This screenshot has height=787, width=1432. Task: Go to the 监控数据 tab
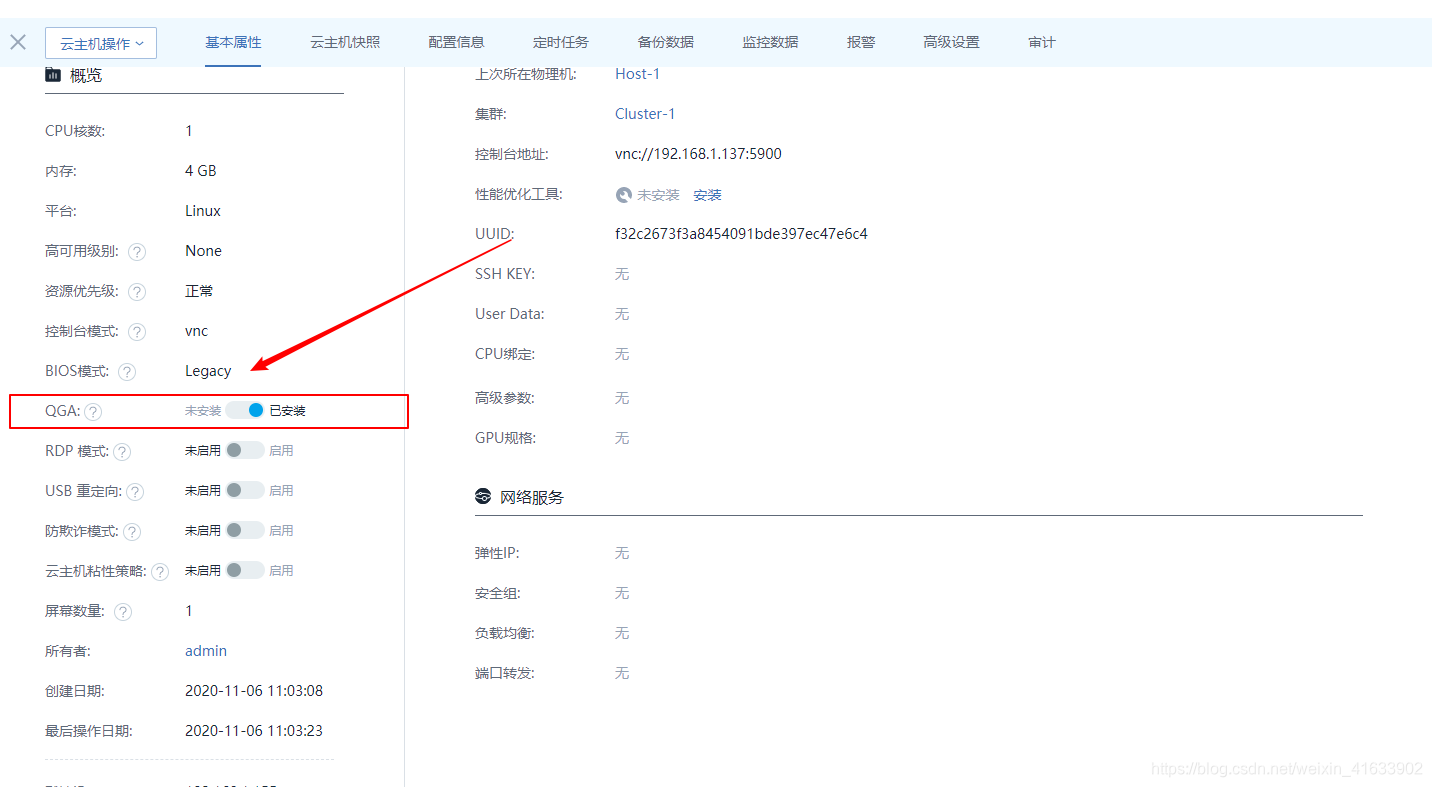pyautogui.click(x=770, y=42)
